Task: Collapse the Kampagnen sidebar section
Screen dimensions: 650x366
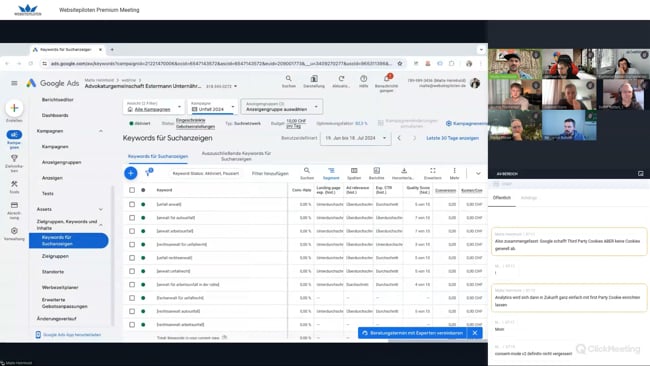Action: pyautogui.click(x=101, y=131)
